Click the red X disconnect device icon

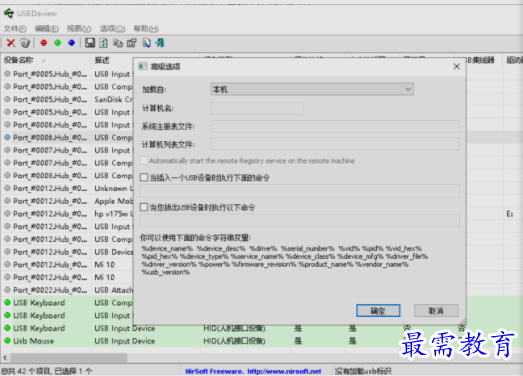[11, 43]
